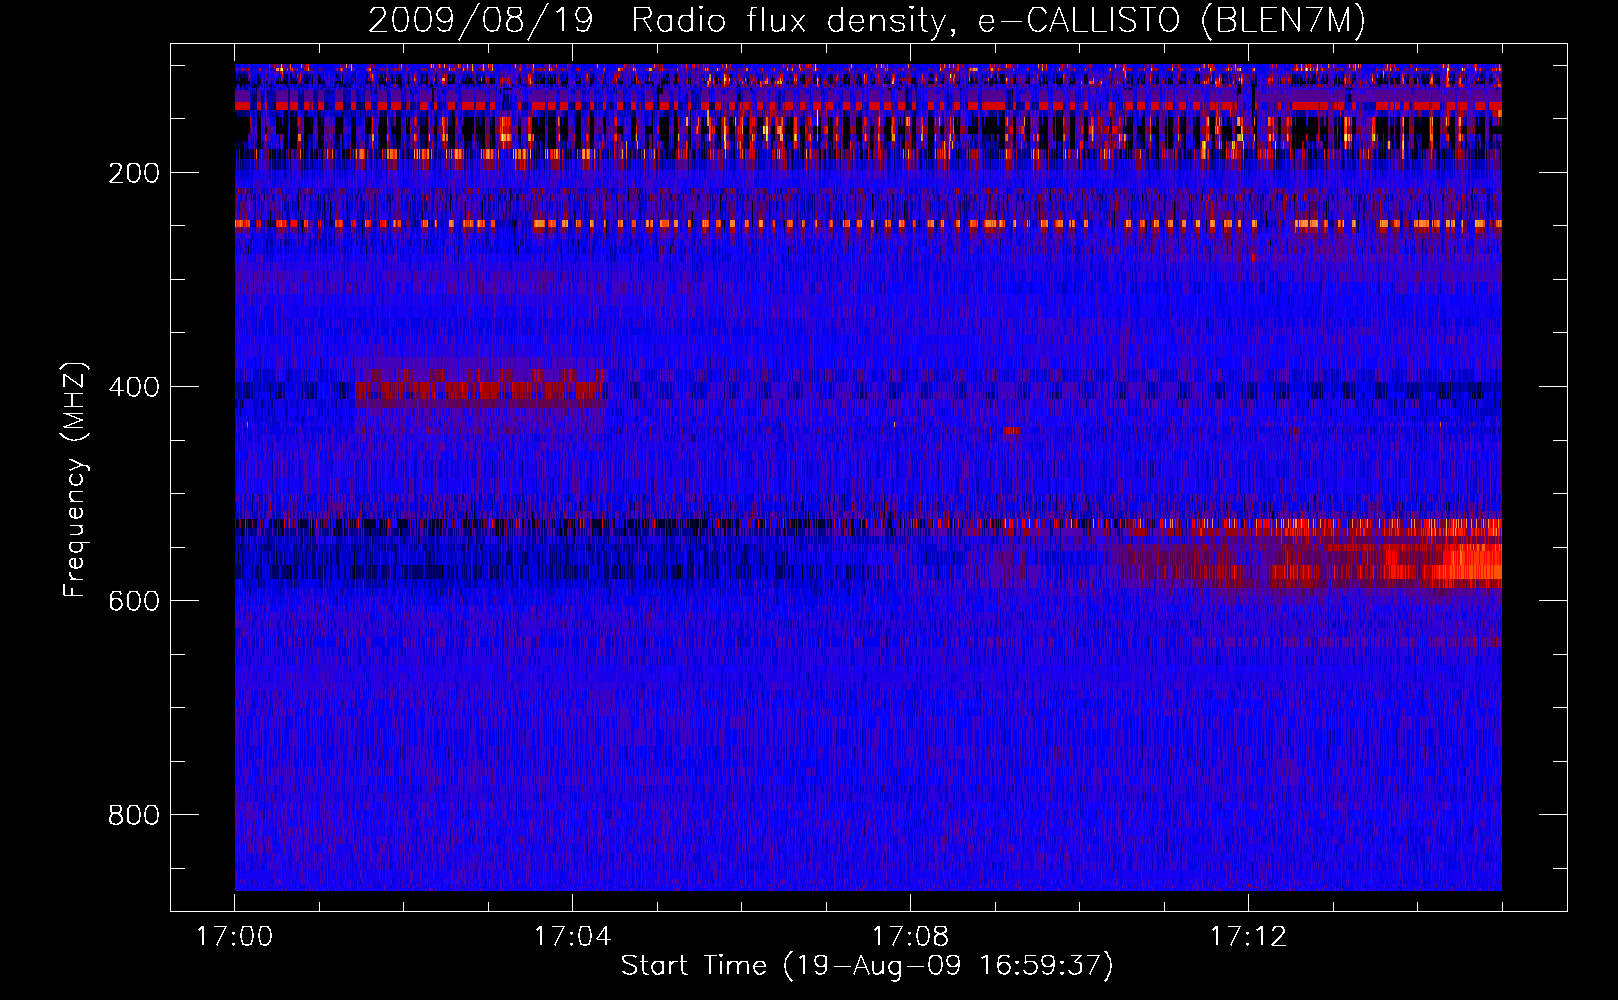The height and width of the screenshot is (1000, 1618).
Task: Click the 17:00 time tick label
Action: click(x=234, y=937)
